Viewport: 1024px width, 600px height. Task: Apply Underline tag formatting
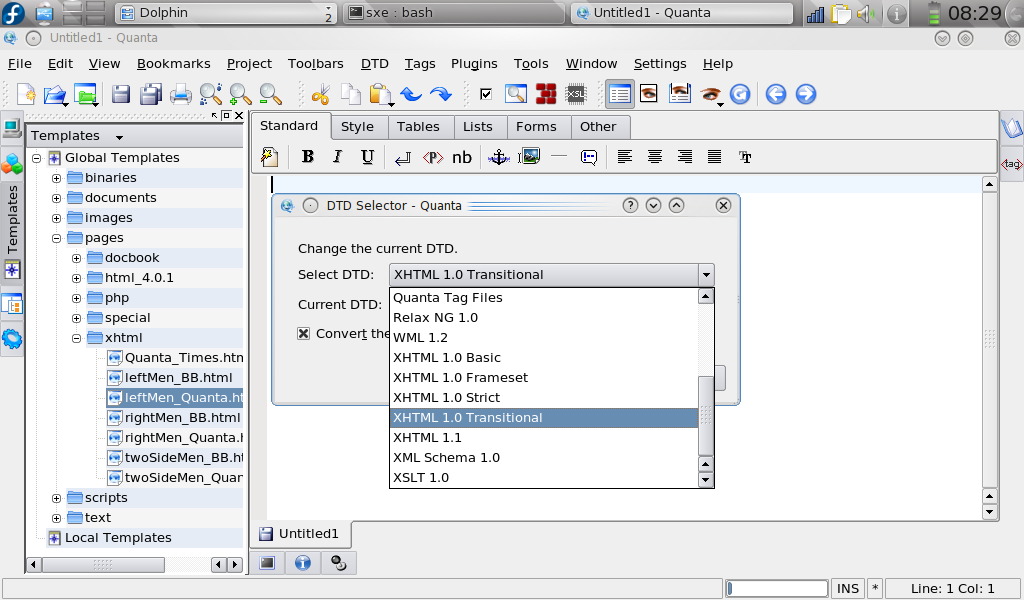tap(367, 157)
